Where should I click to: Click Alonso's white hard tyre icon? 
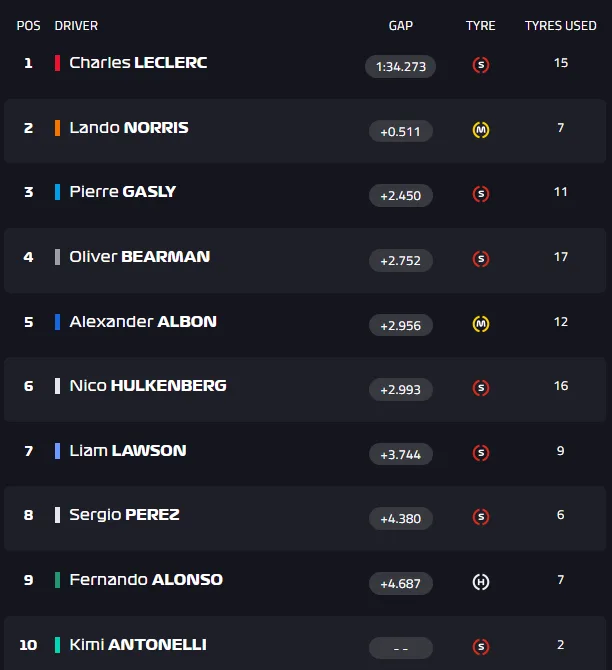(x=480, y=582)
